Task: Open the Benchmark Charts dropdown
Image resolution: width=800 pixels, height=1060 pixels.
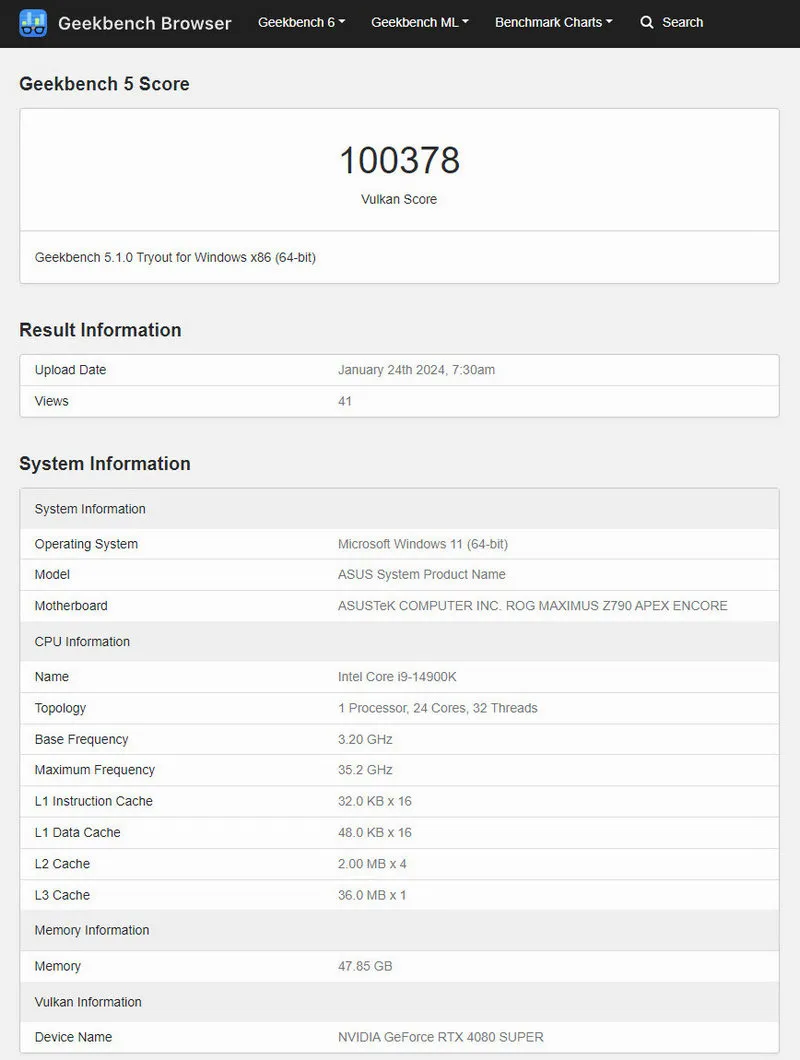Action: click(x=553, y=22)
